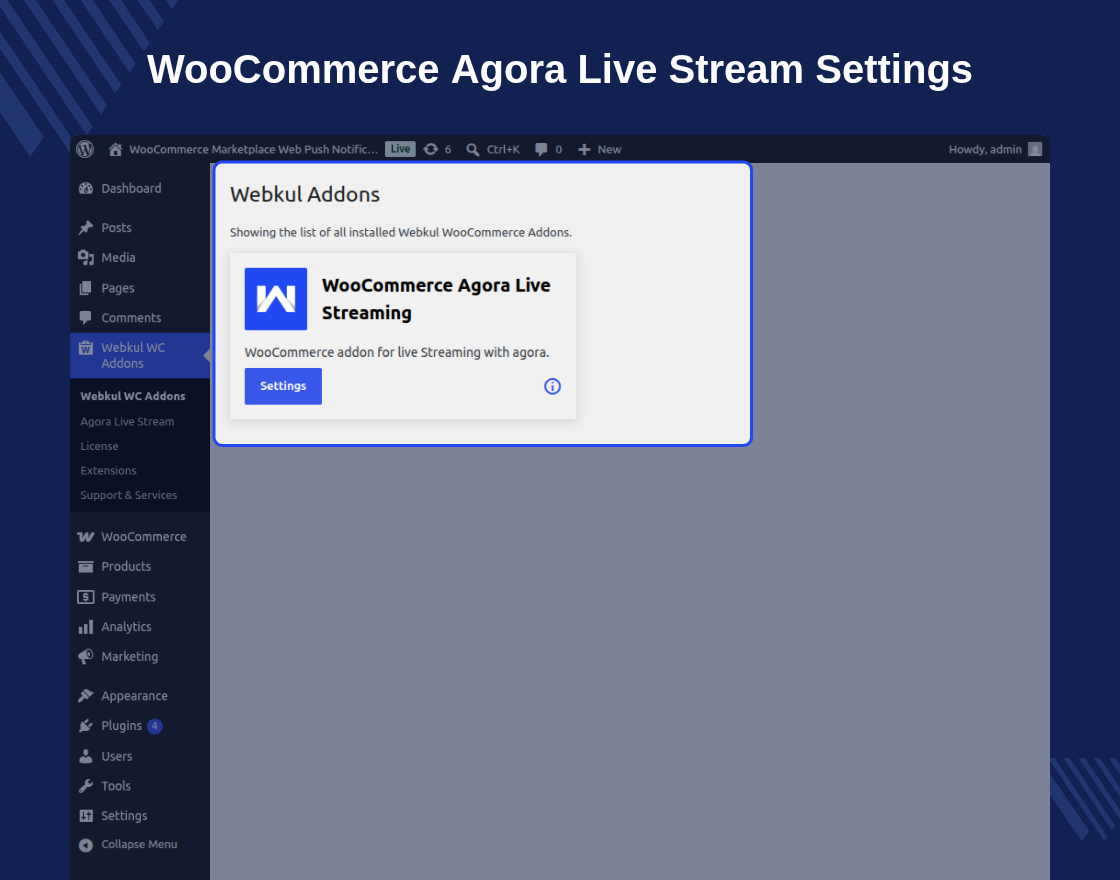Click the Live badge in admin bar

click(x=400, y=149)
